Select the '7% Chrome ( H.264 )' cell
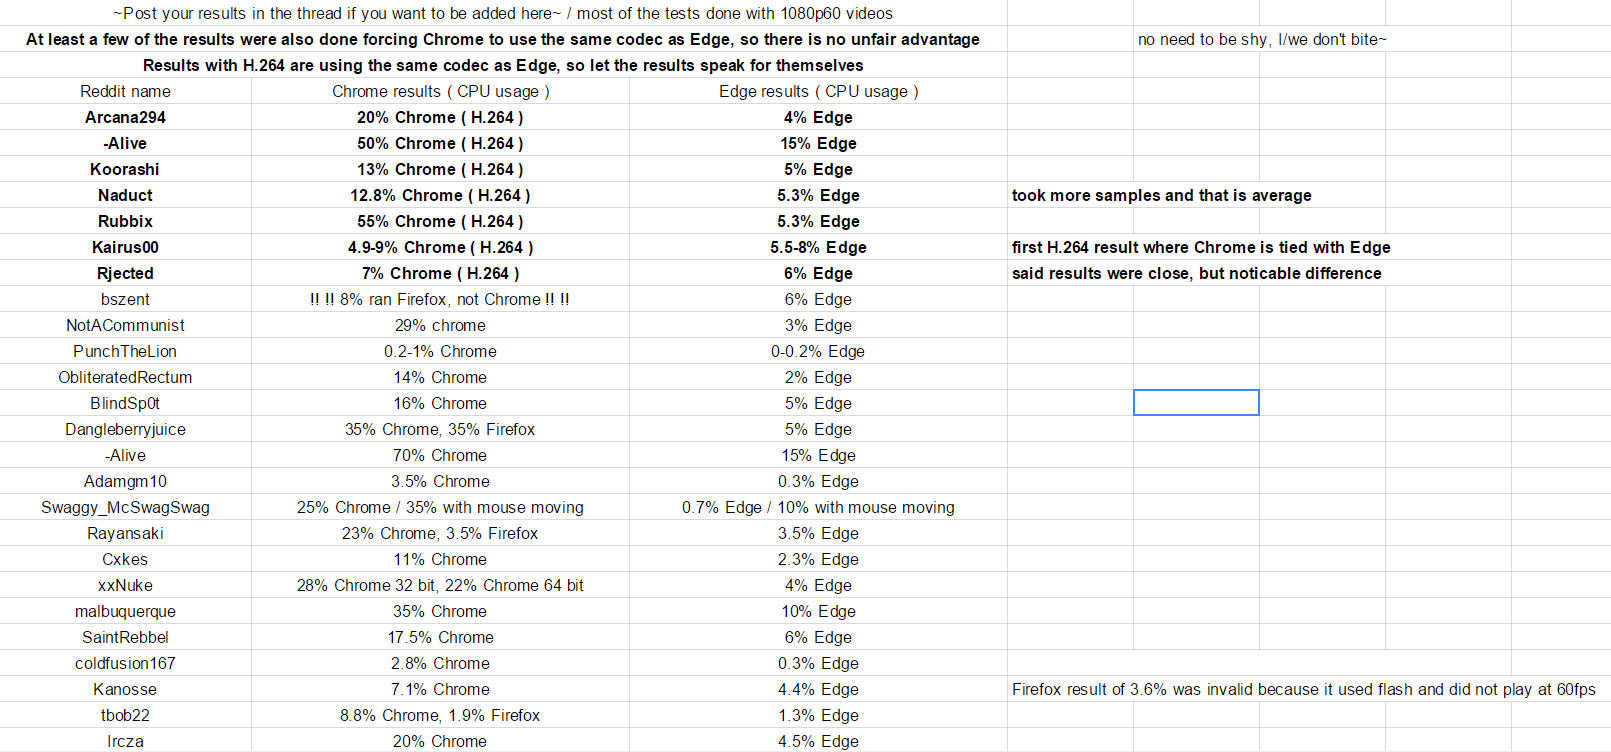 (x=440, y=273)
